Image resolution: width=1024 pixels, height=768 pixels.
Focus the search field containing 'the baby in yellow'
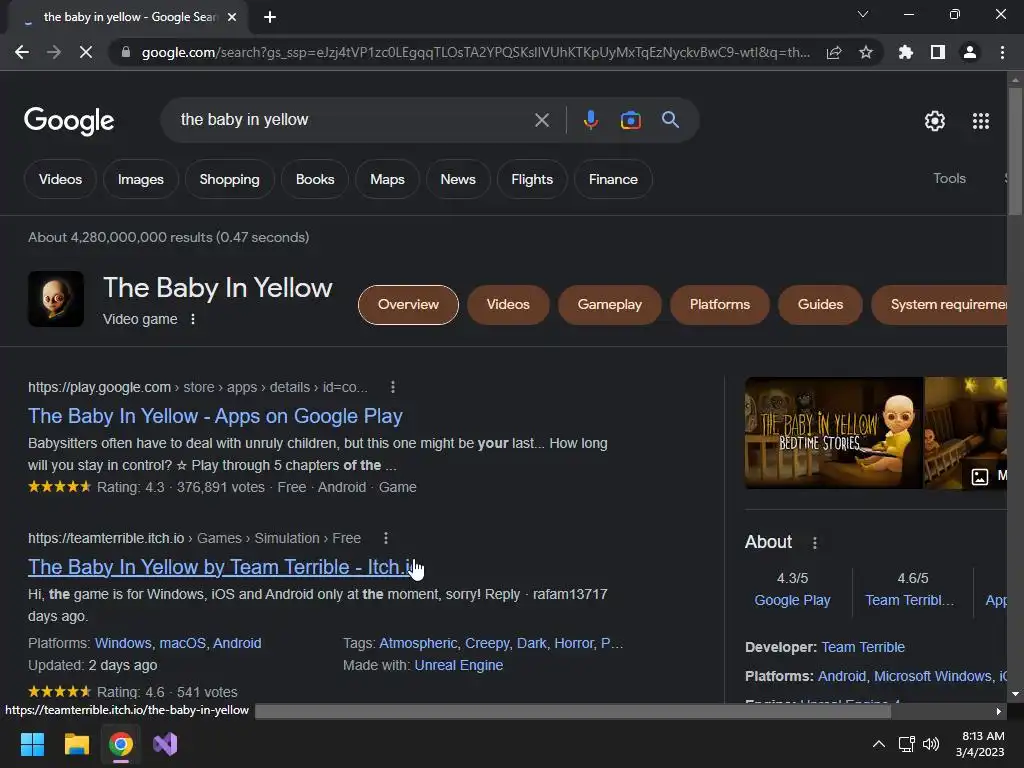[x=353, y=120]
